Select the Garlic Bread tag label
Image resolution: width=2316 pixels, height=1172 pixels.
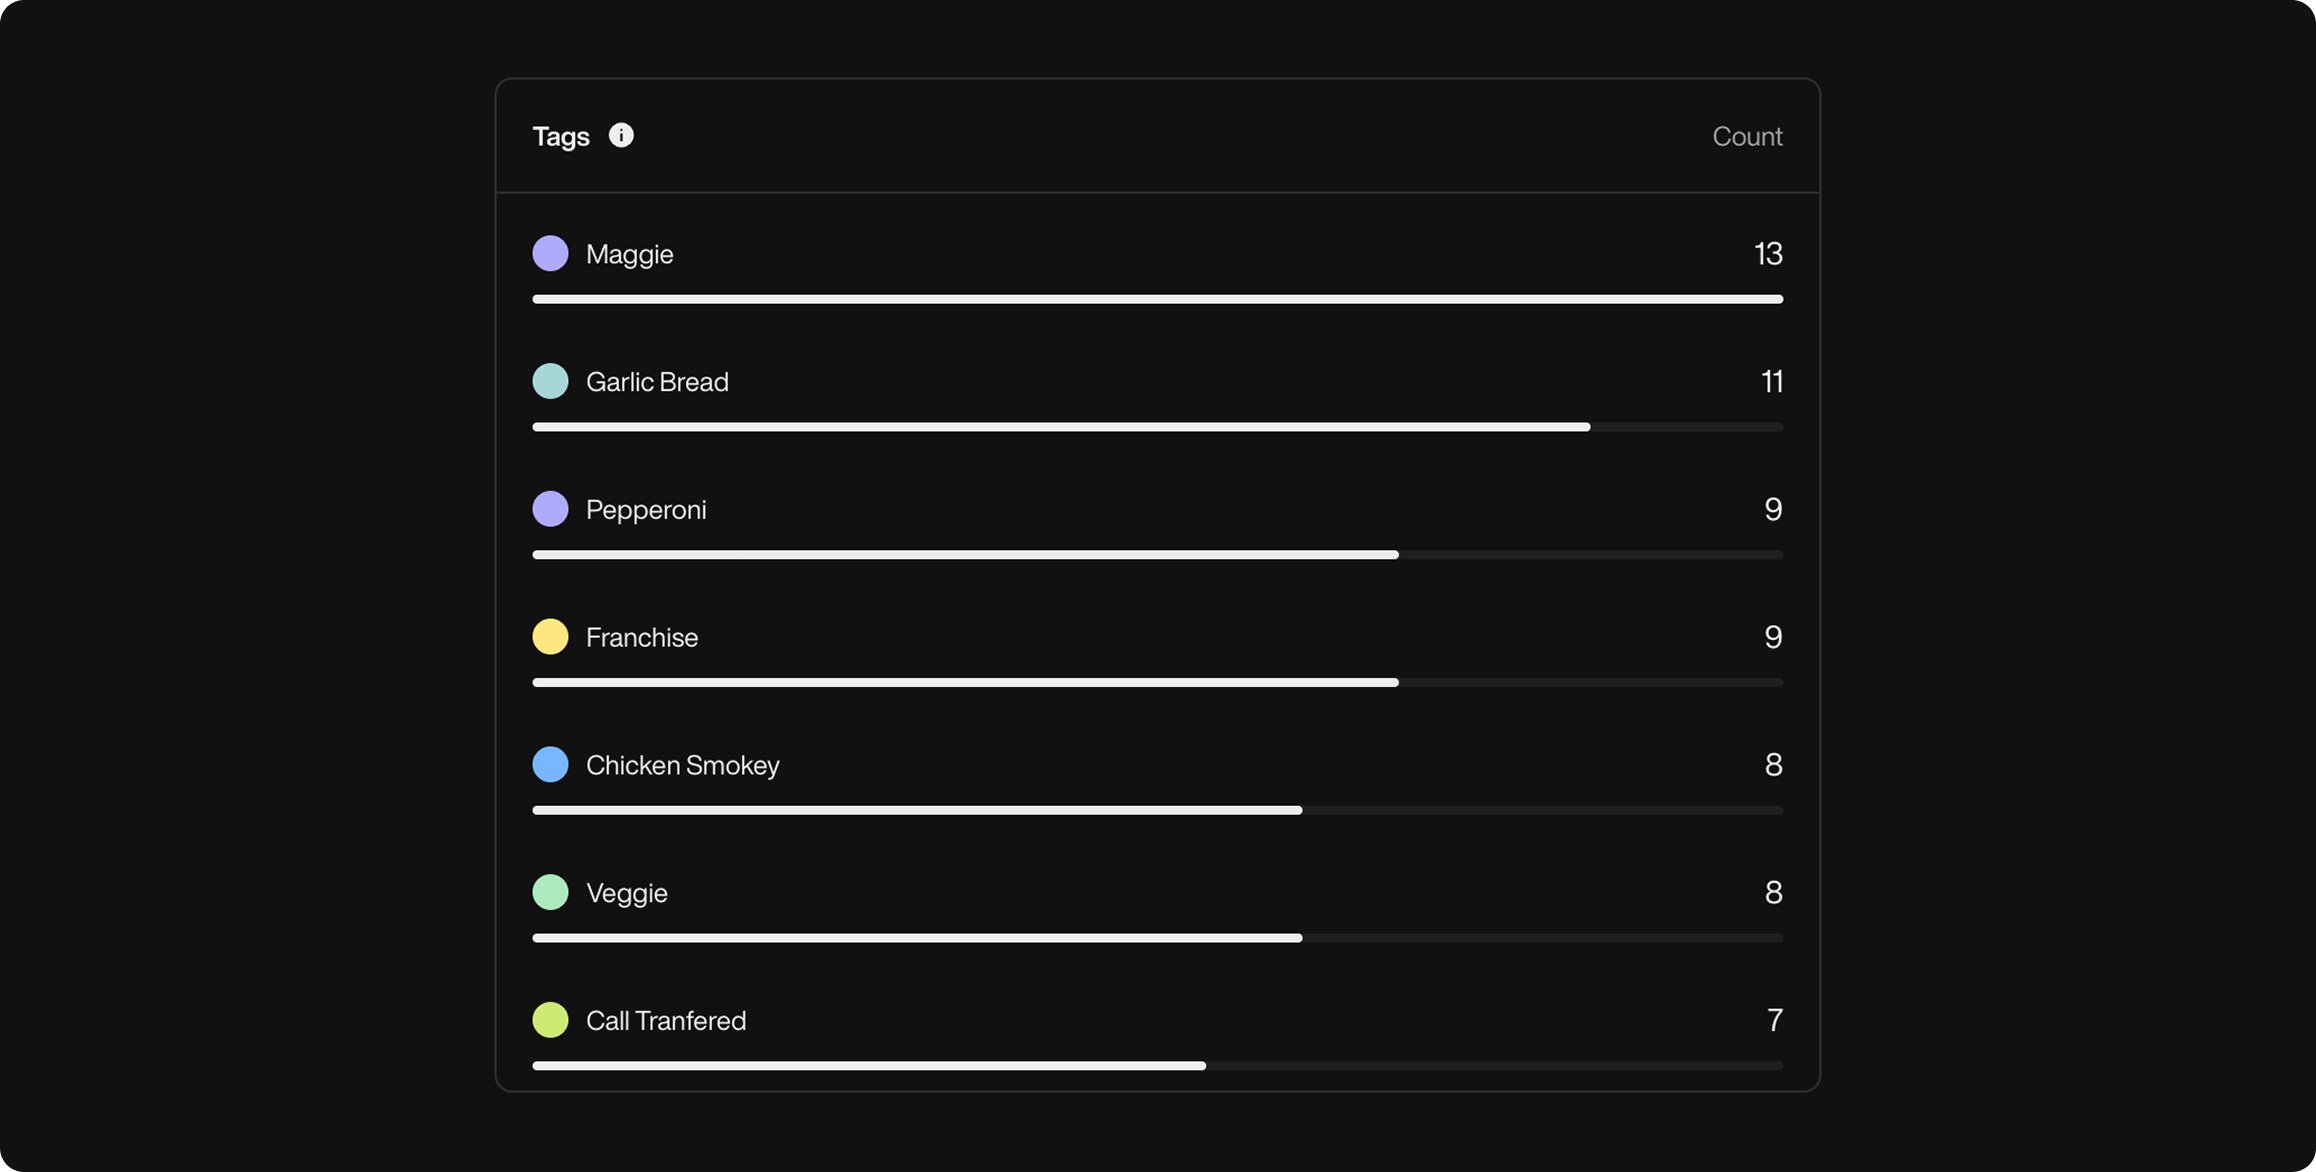tap(657, 382)
